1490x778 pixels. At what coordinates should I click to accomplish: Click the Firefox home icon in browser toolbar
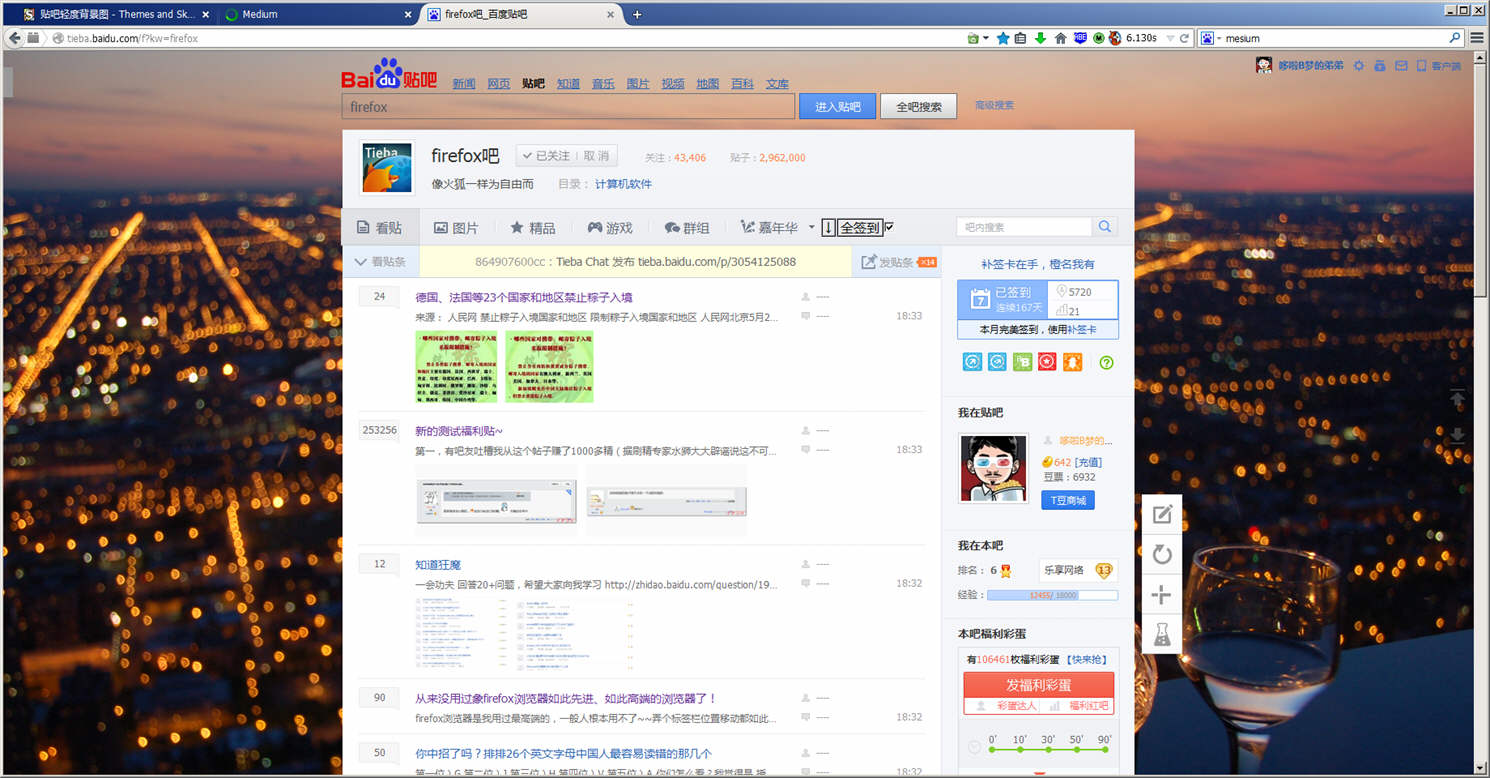point(1059,37)
